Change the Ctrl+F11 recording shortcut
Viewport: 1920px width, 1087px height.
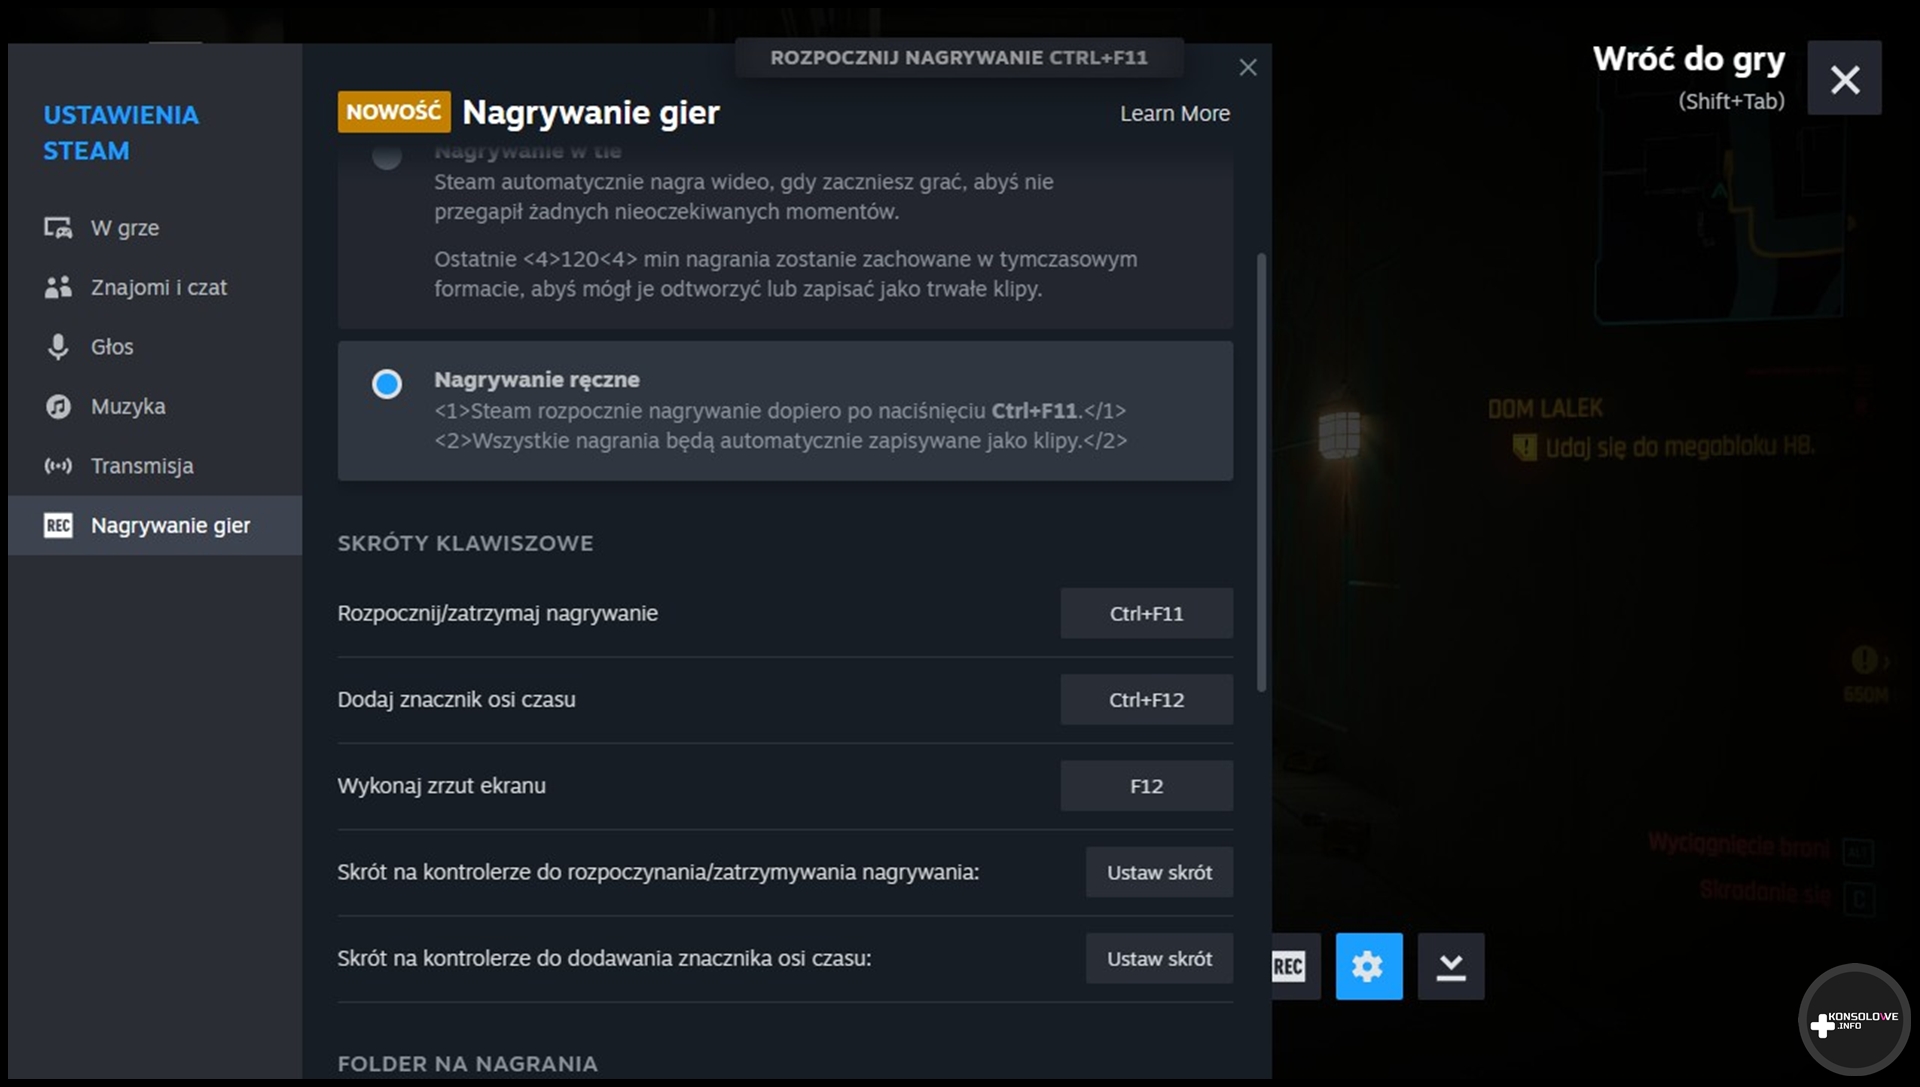coord(1146,613)
